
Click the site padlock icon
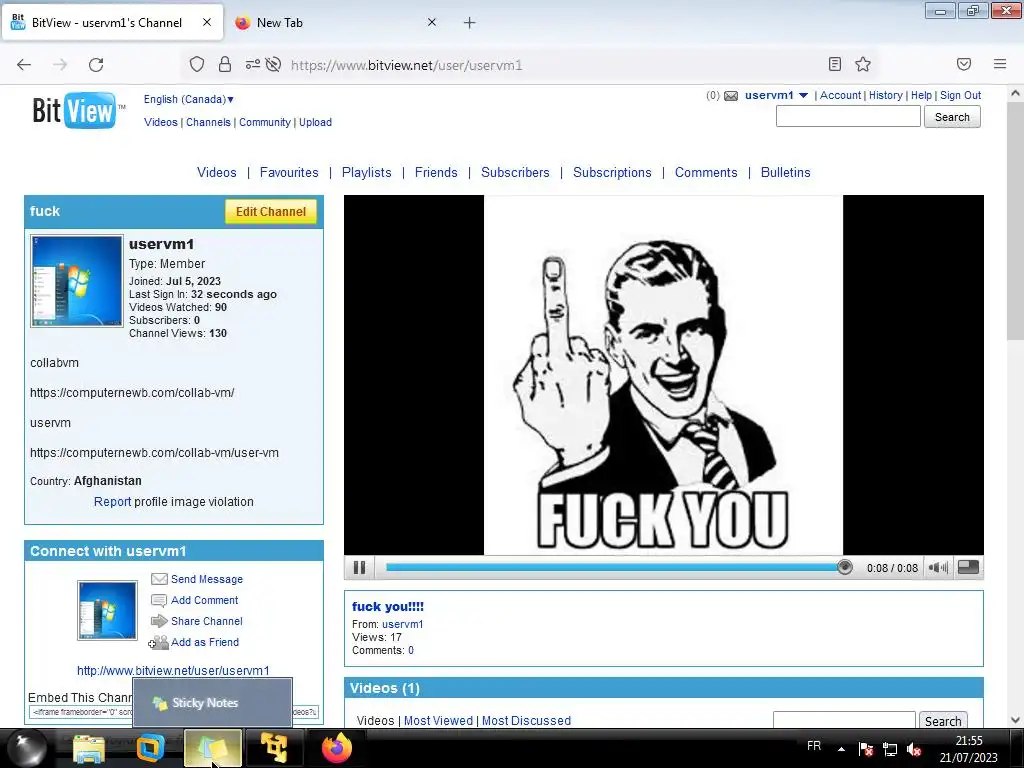coord(225,64)
